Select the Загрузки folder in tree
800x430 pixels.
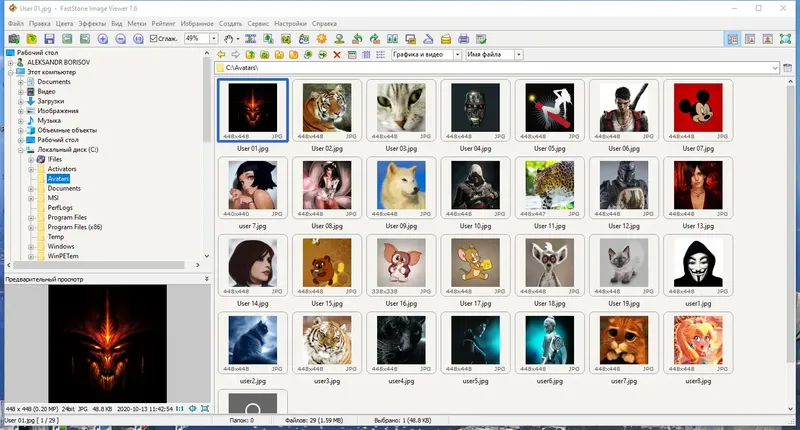51,101
